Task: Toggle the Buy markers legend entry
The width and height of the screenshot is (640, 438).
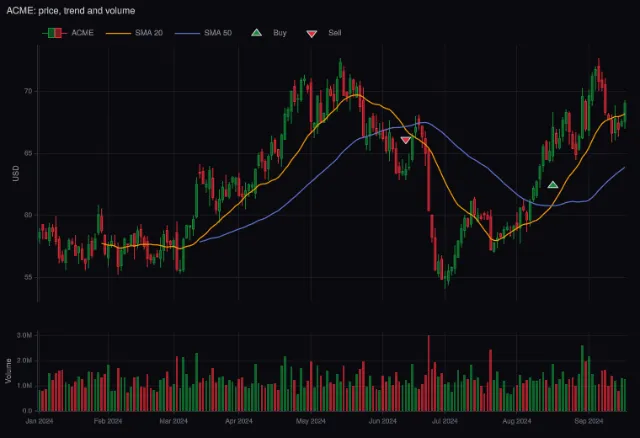Action: 269,33
